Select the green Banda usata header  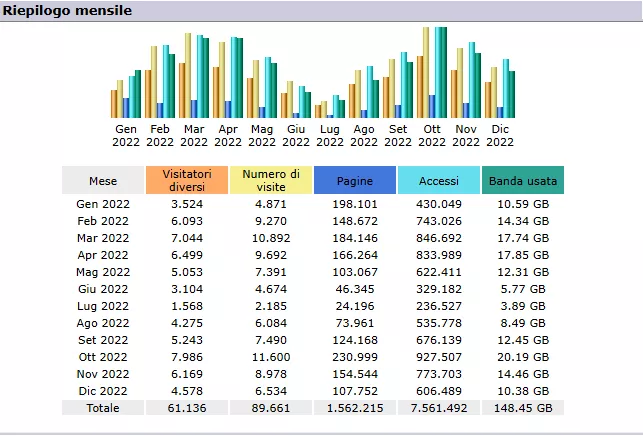[x=523, y=181]
